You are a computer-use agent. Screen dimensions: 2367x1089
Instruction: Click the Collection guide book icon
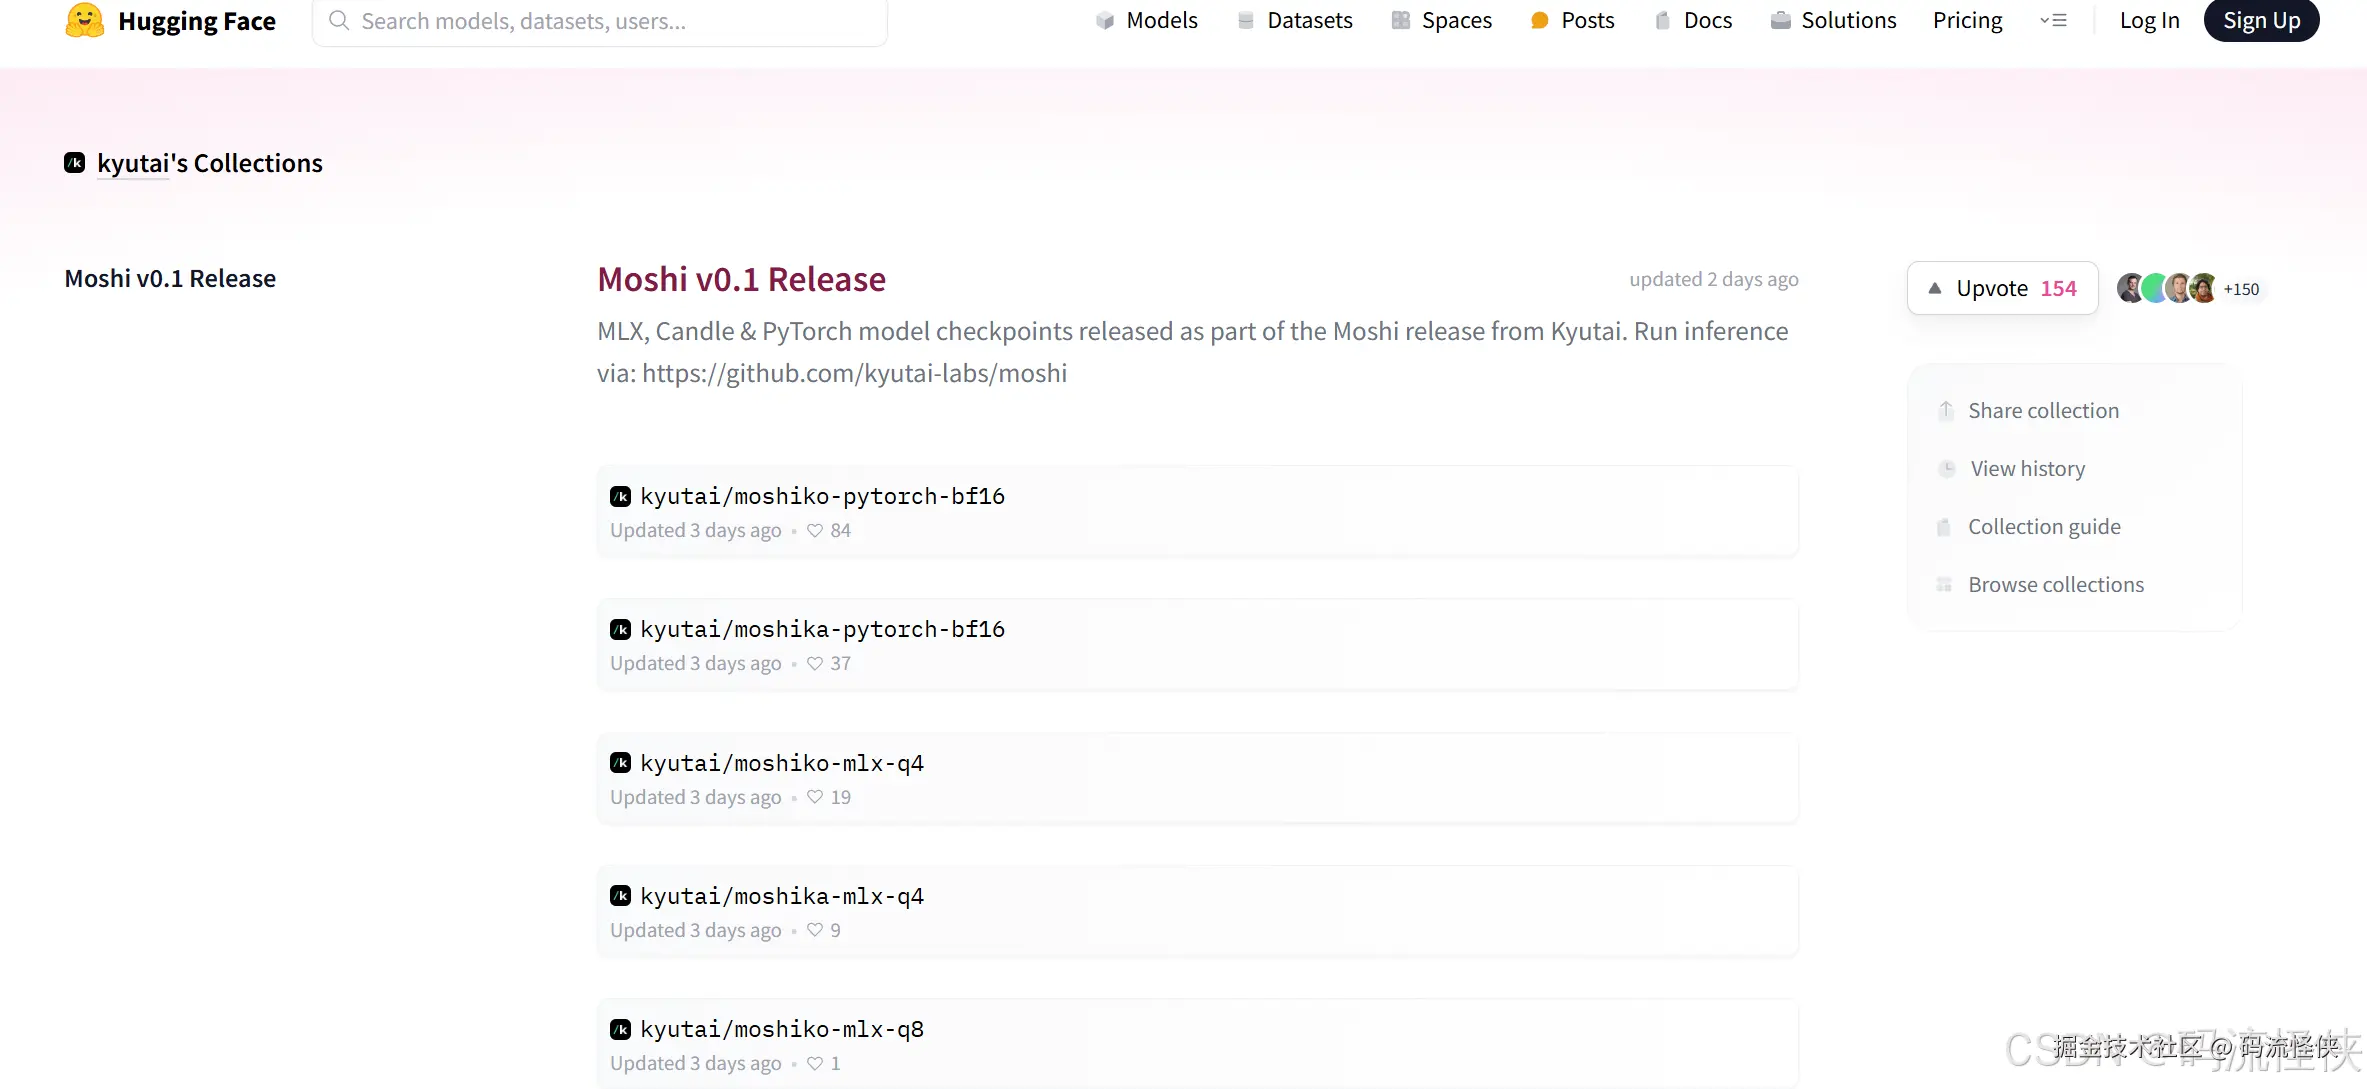pos(1944,527)
